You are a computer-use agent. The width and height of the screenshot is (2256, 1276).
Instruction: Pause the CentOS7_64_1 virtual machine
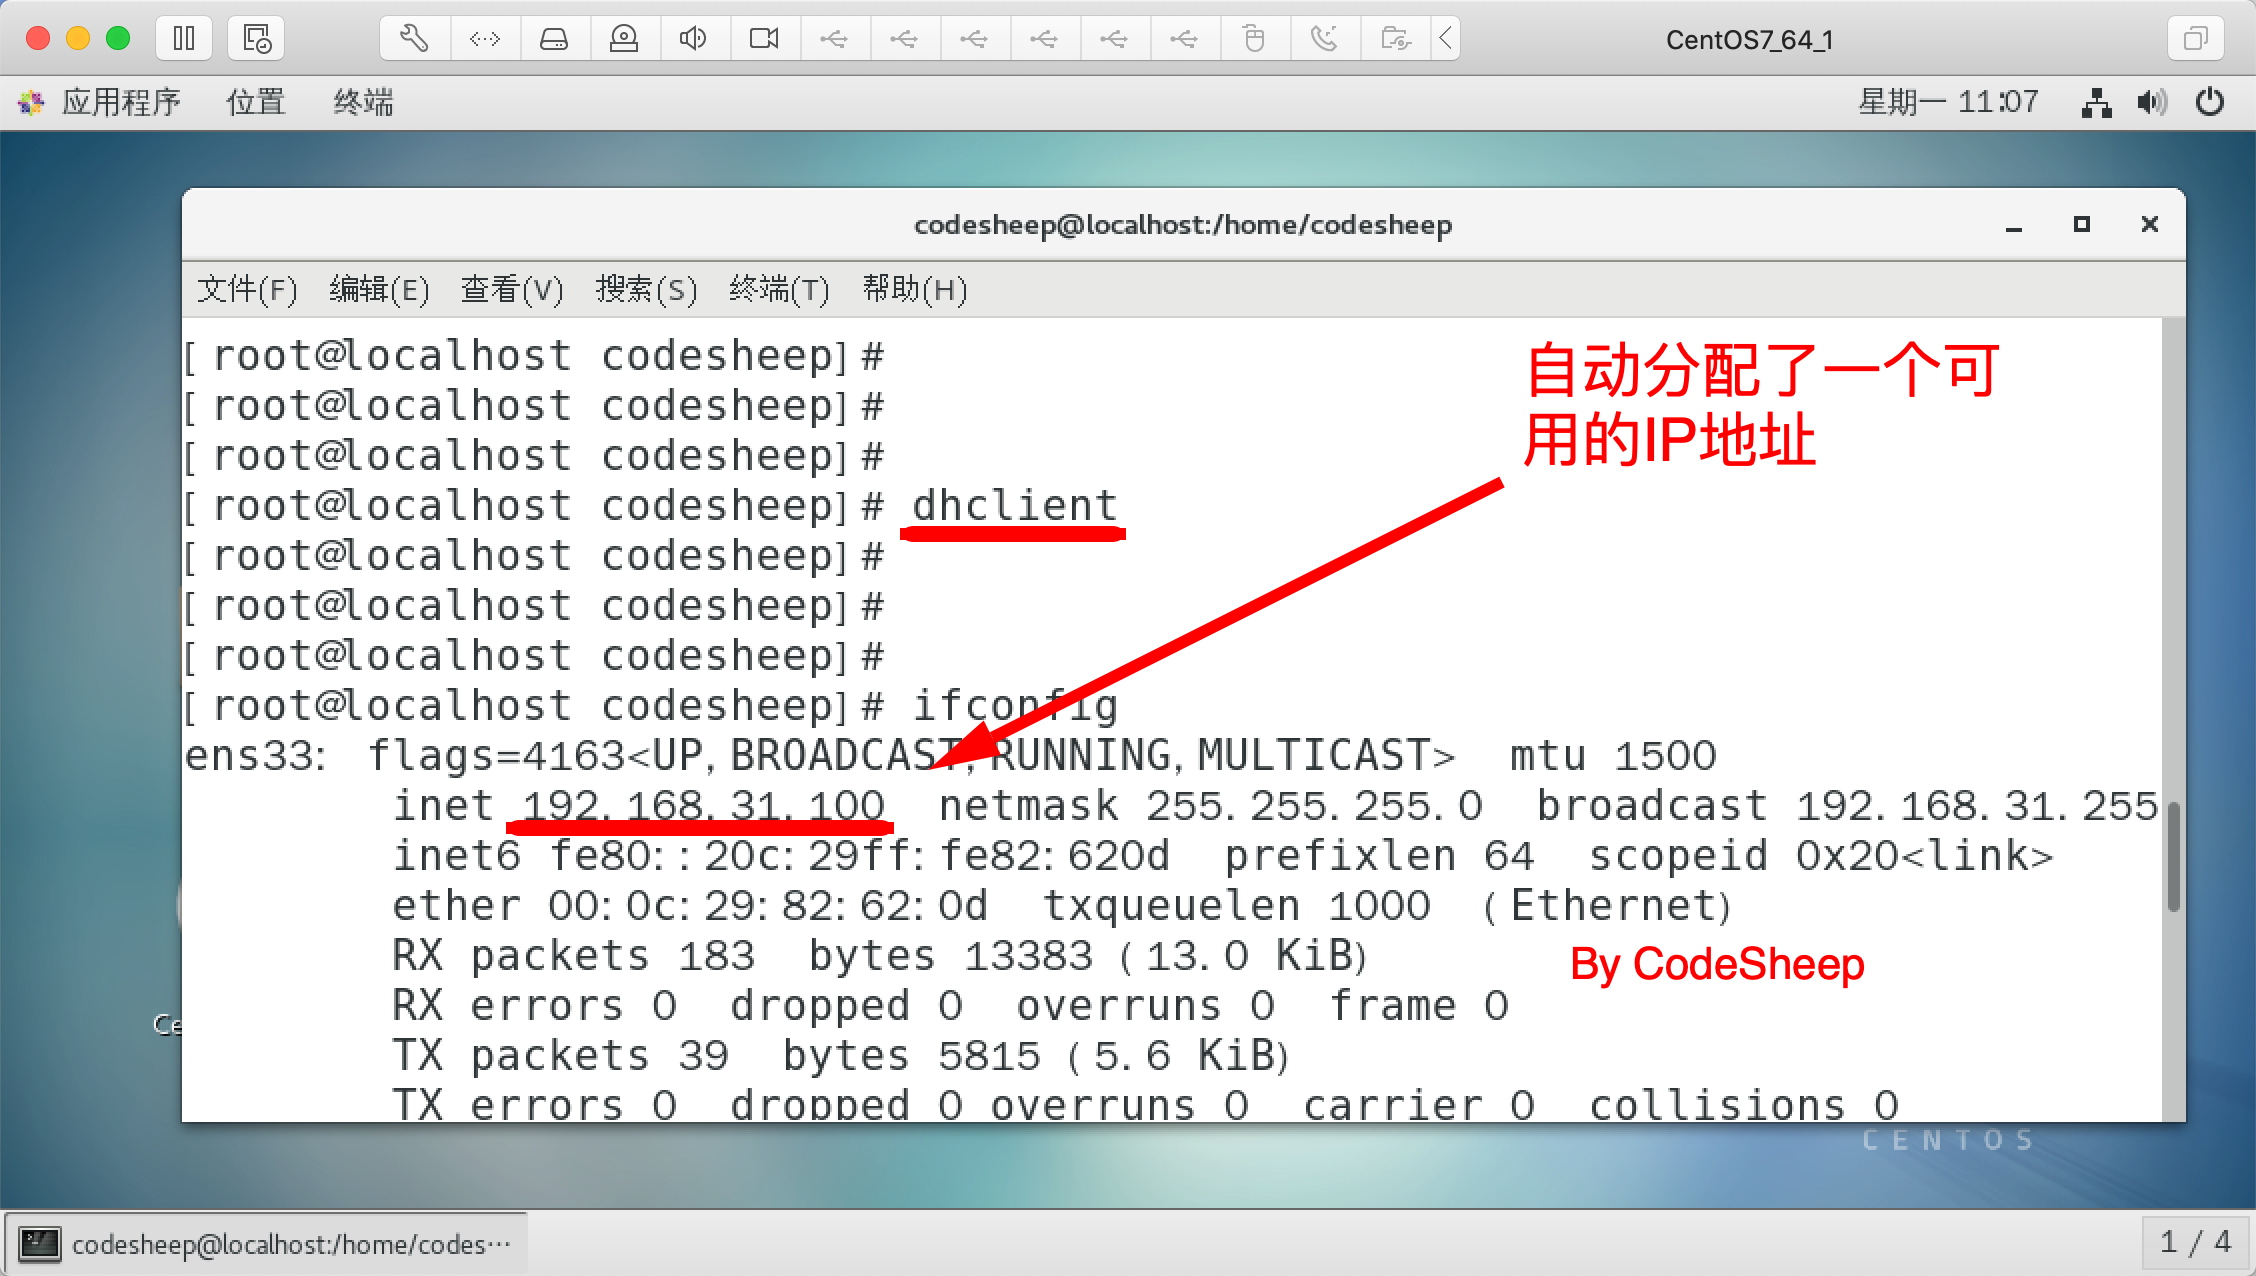184,39
